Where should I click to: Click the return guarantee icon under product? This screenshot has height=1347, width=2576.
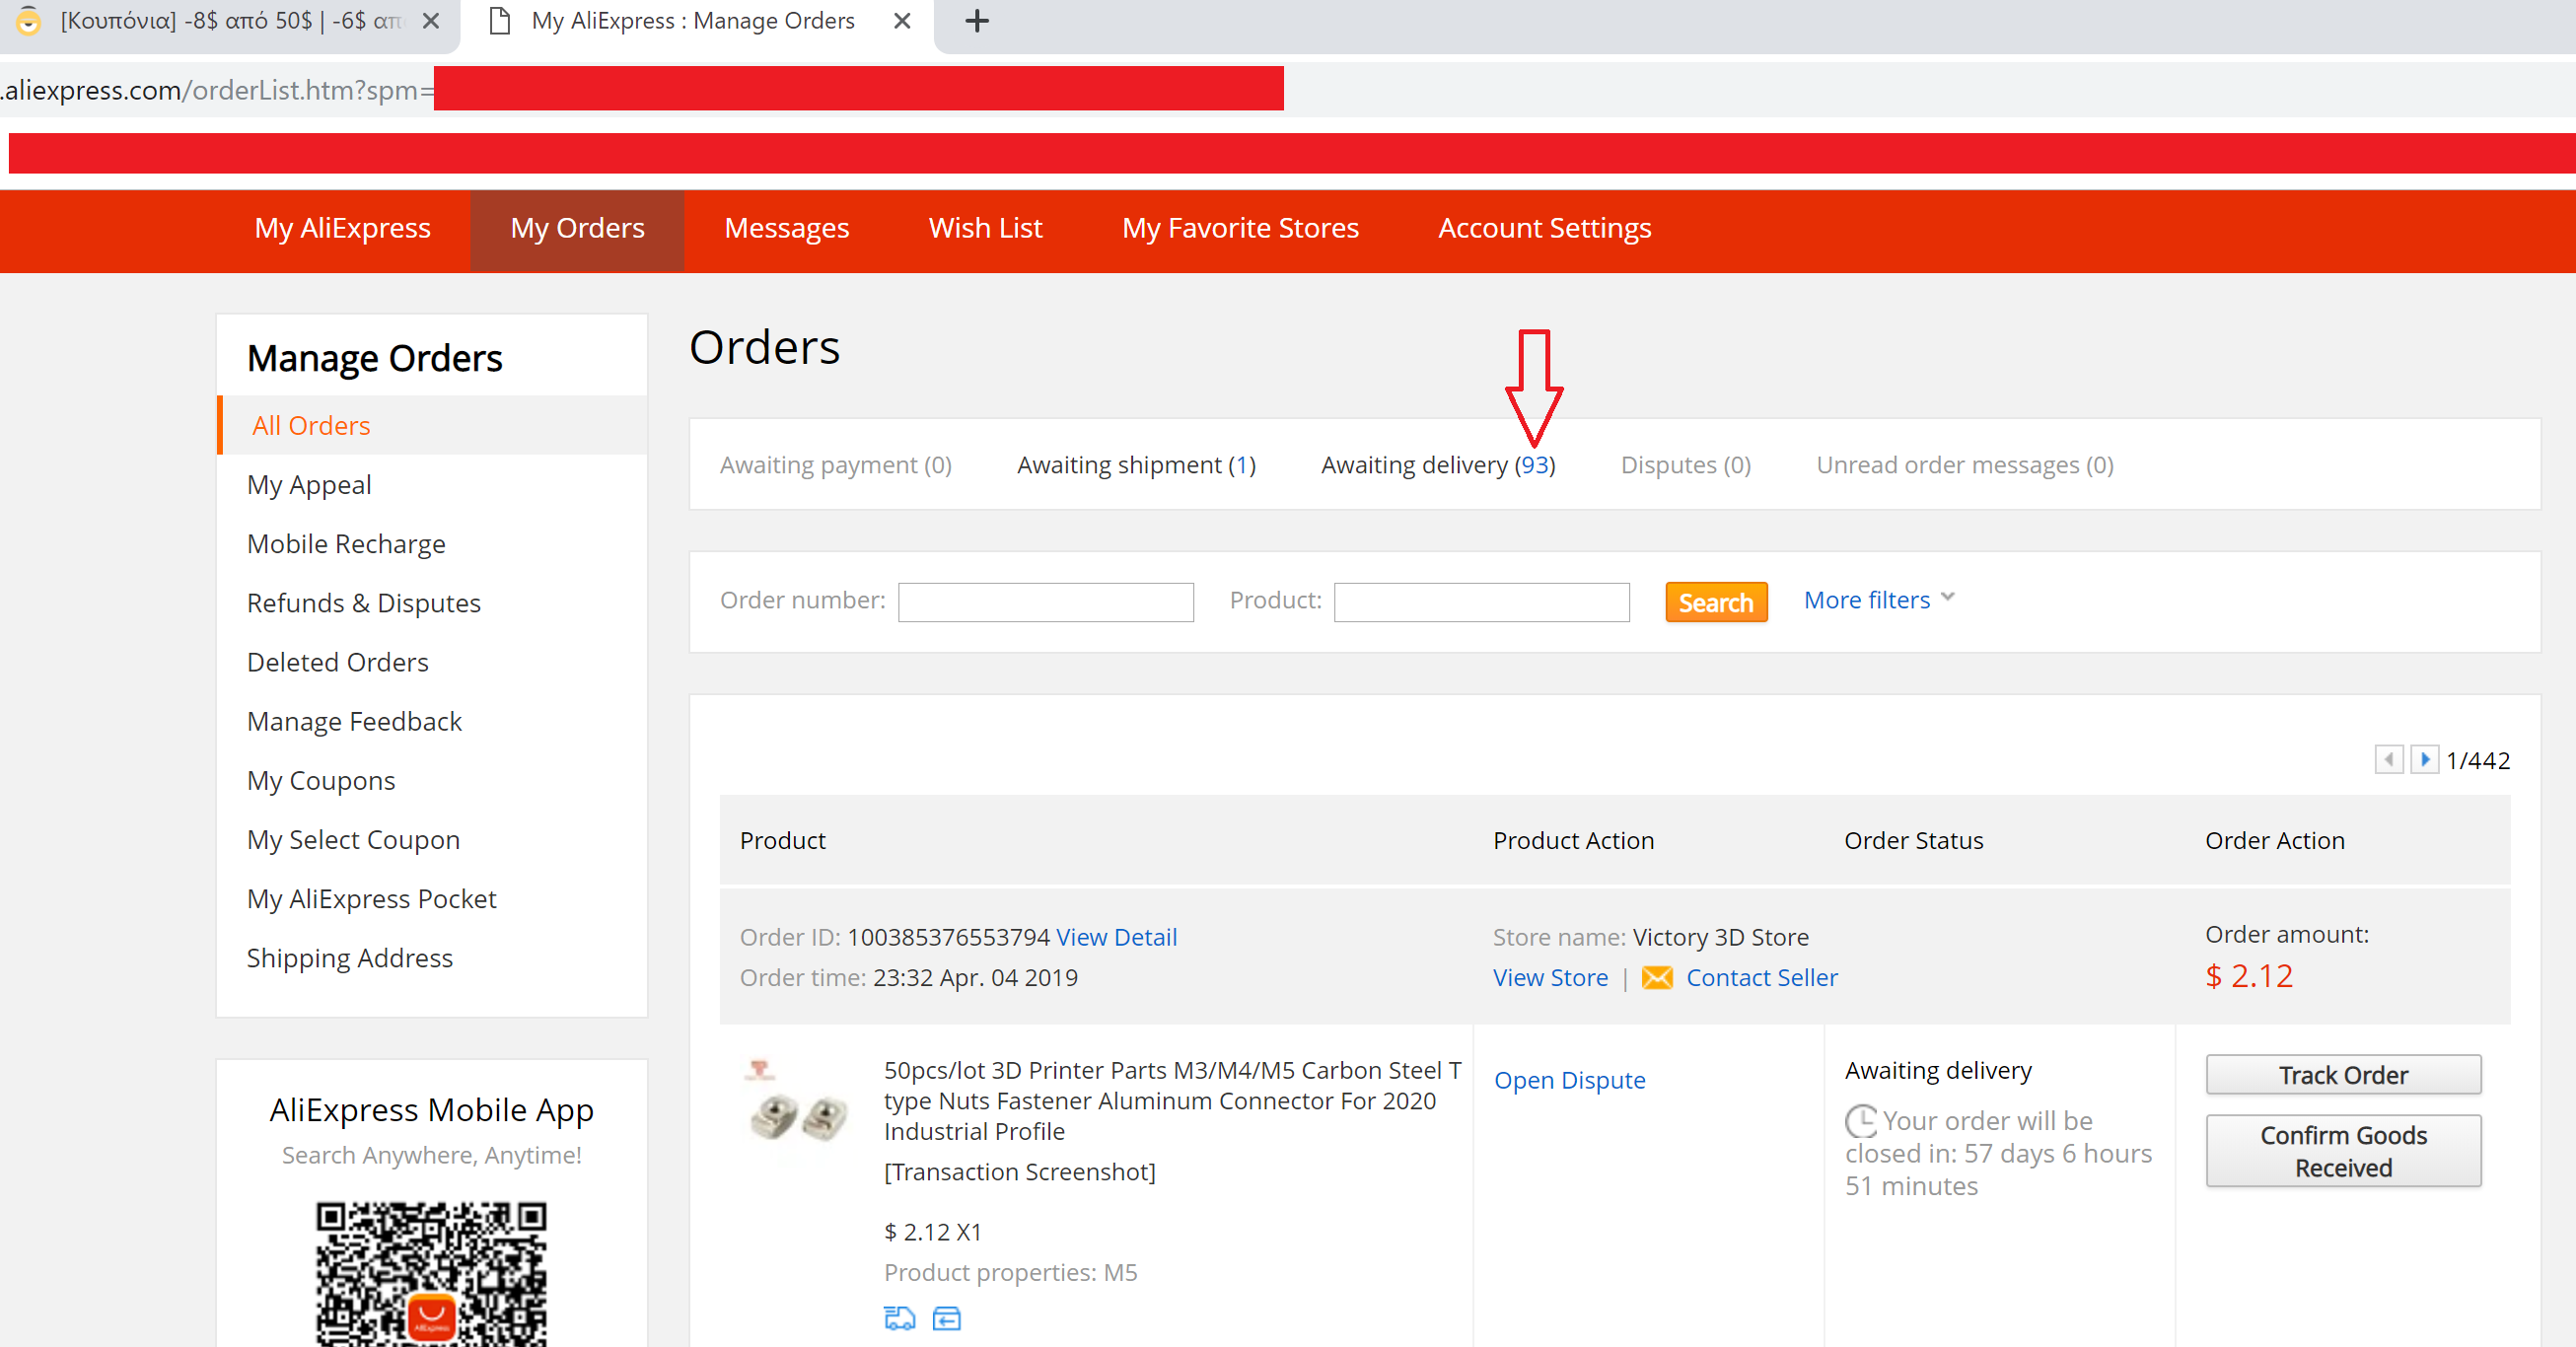click(x=946, y=1318)
